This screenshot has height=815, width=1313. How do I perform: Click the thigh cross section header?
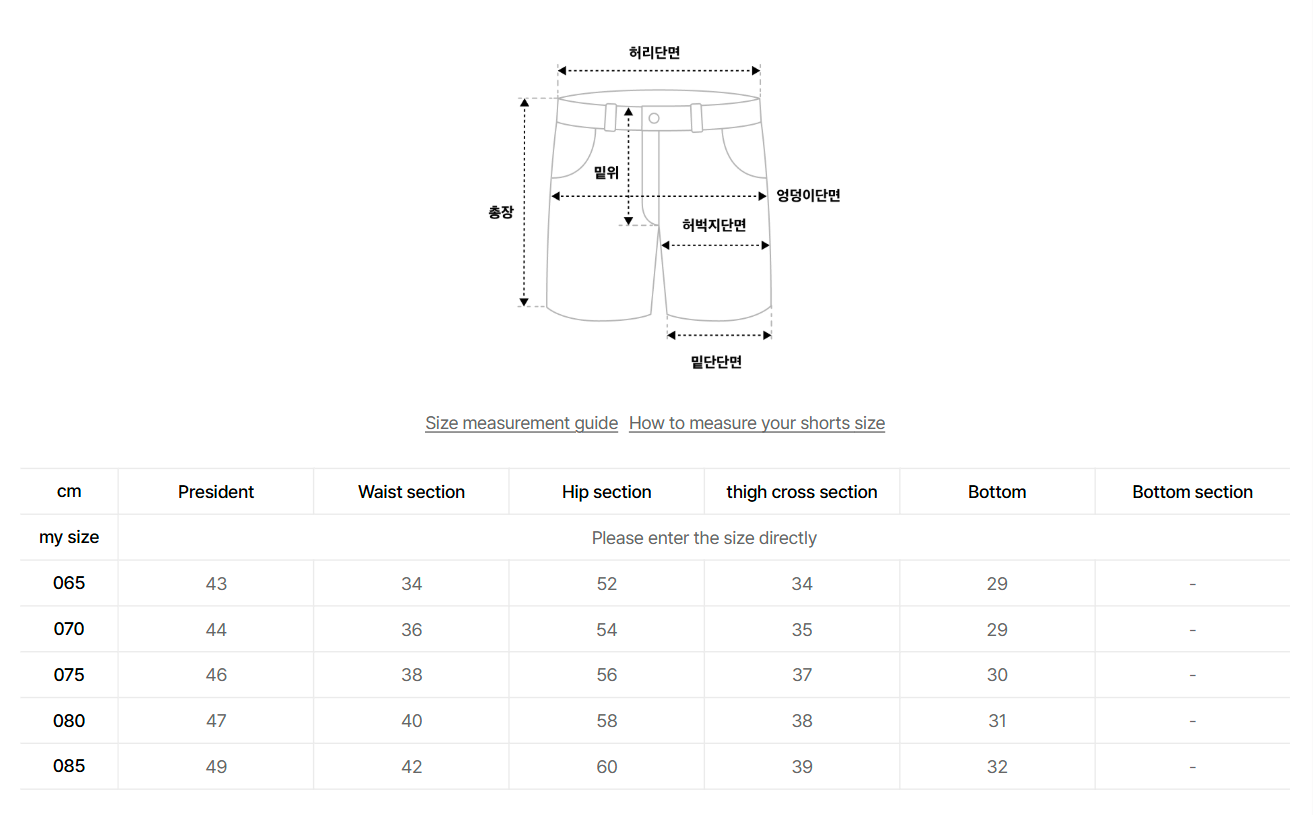(x=802, y=492)
